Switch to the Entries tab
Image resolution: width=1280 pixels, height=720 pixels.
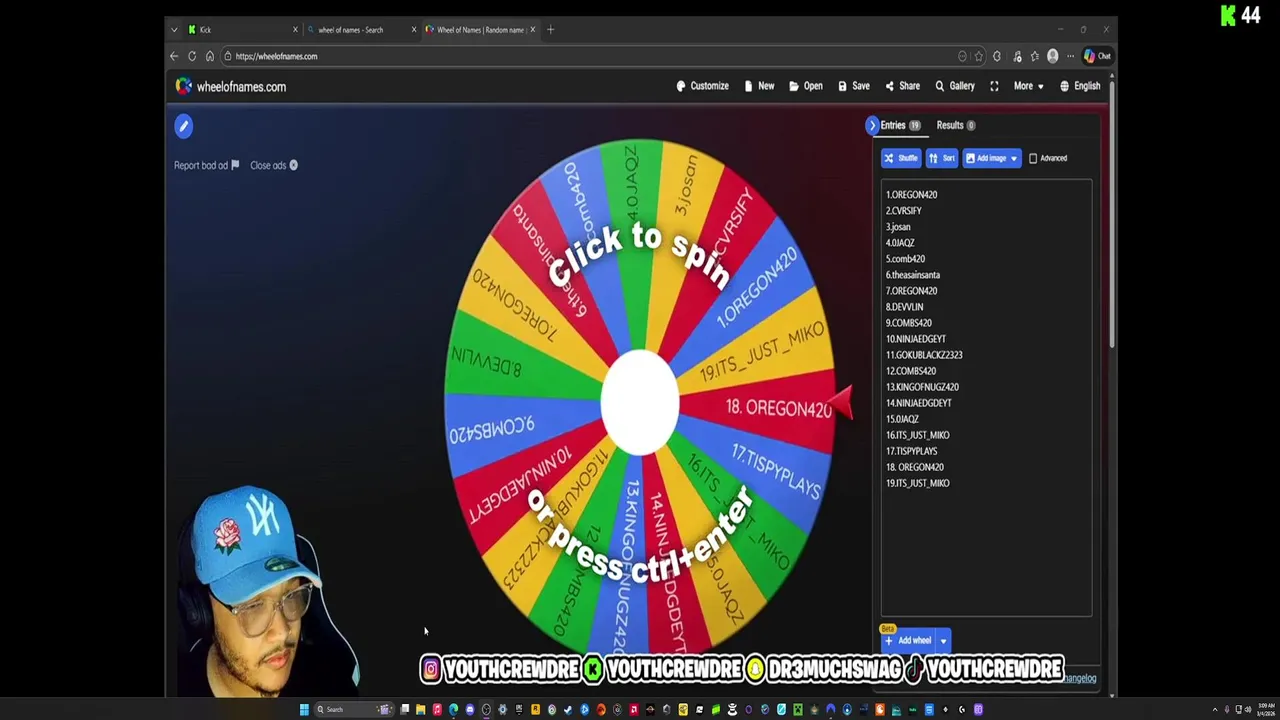coord(900,125)
